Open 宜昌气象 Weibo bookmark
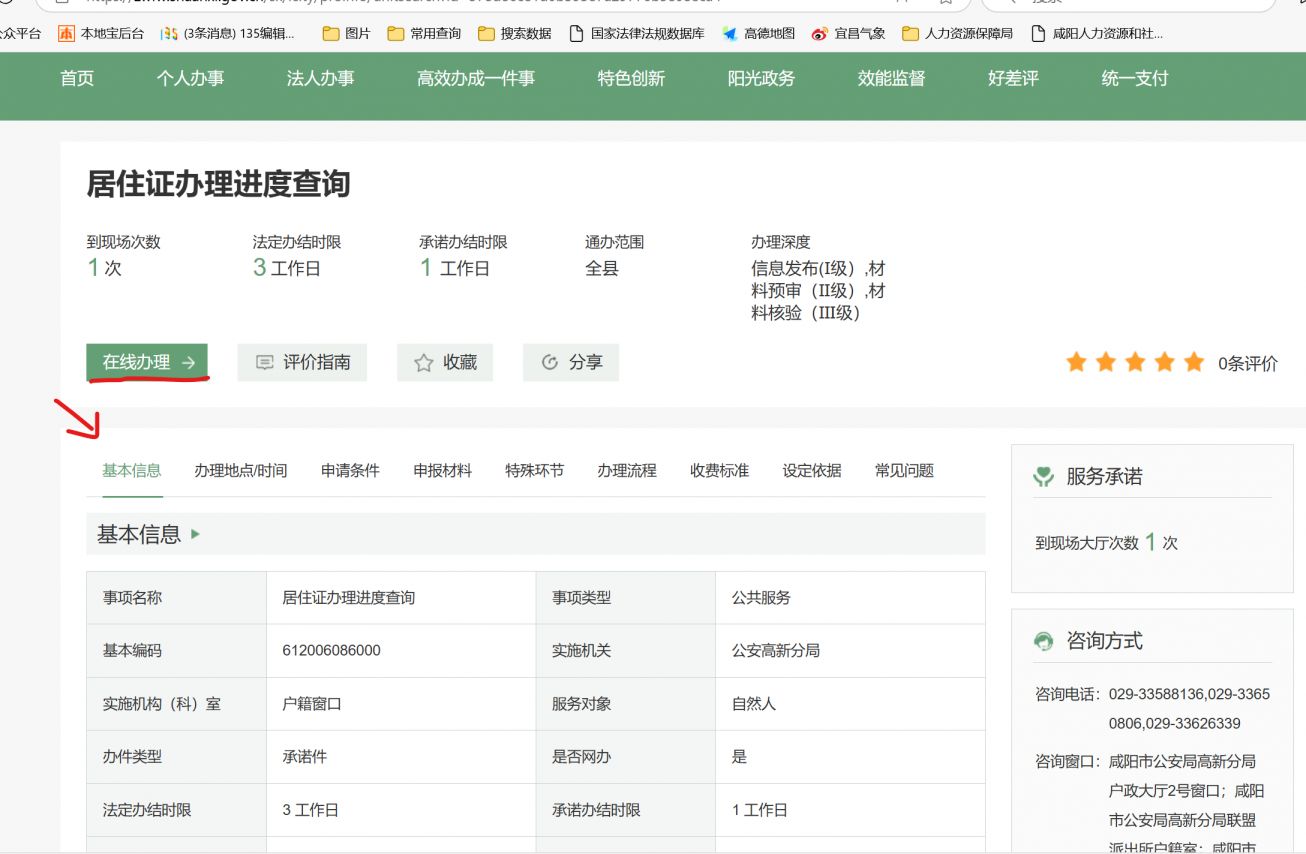This screenshot has width=1306, height=854. (849, 33)
